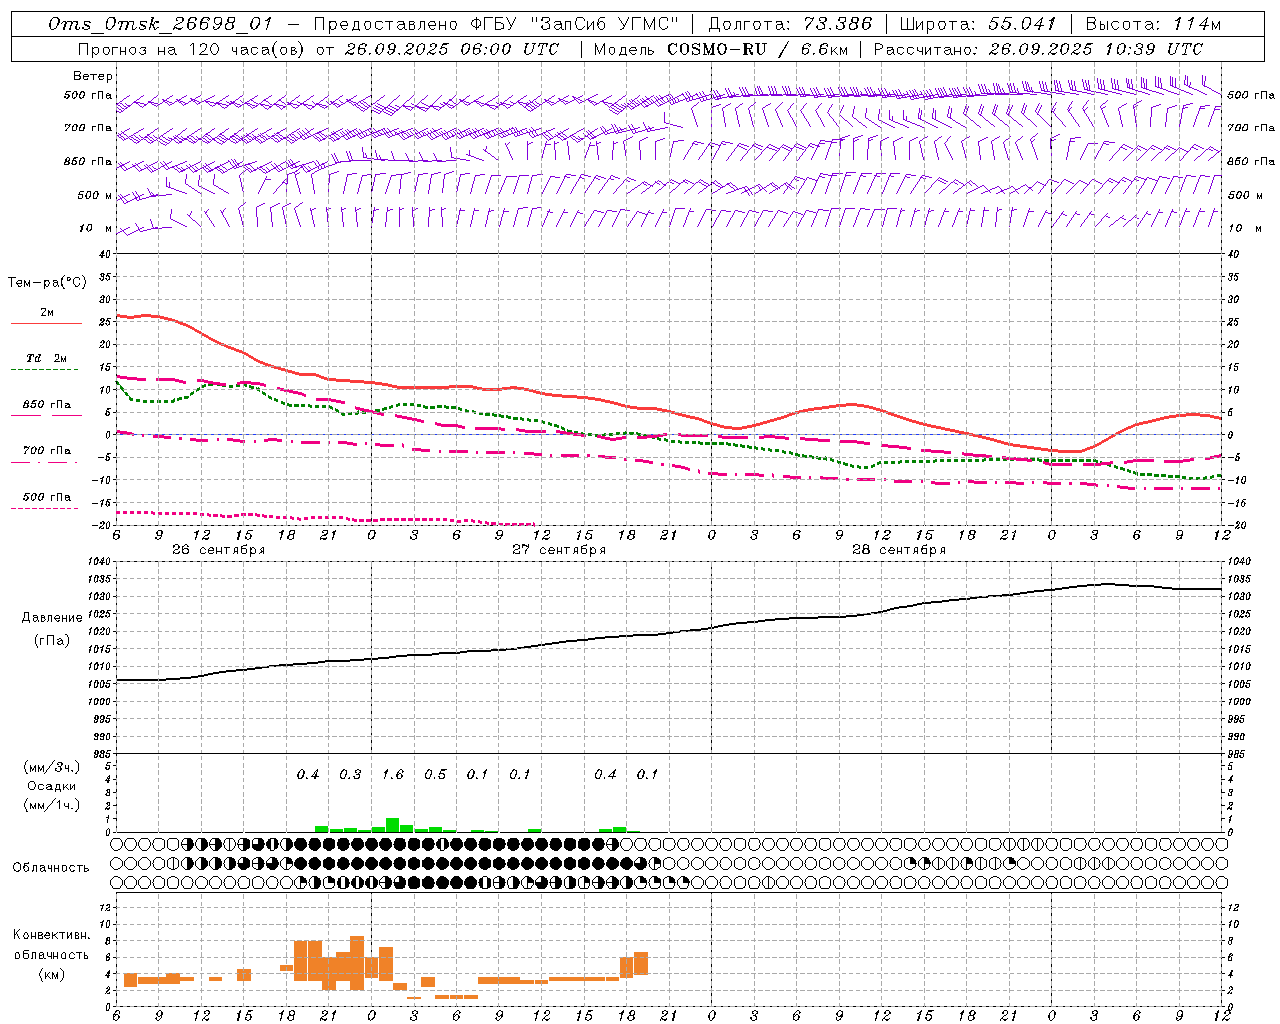Screen dimensions: 1280x1024
Task: Click the black pressure curve line
Action: coord(670,633)
